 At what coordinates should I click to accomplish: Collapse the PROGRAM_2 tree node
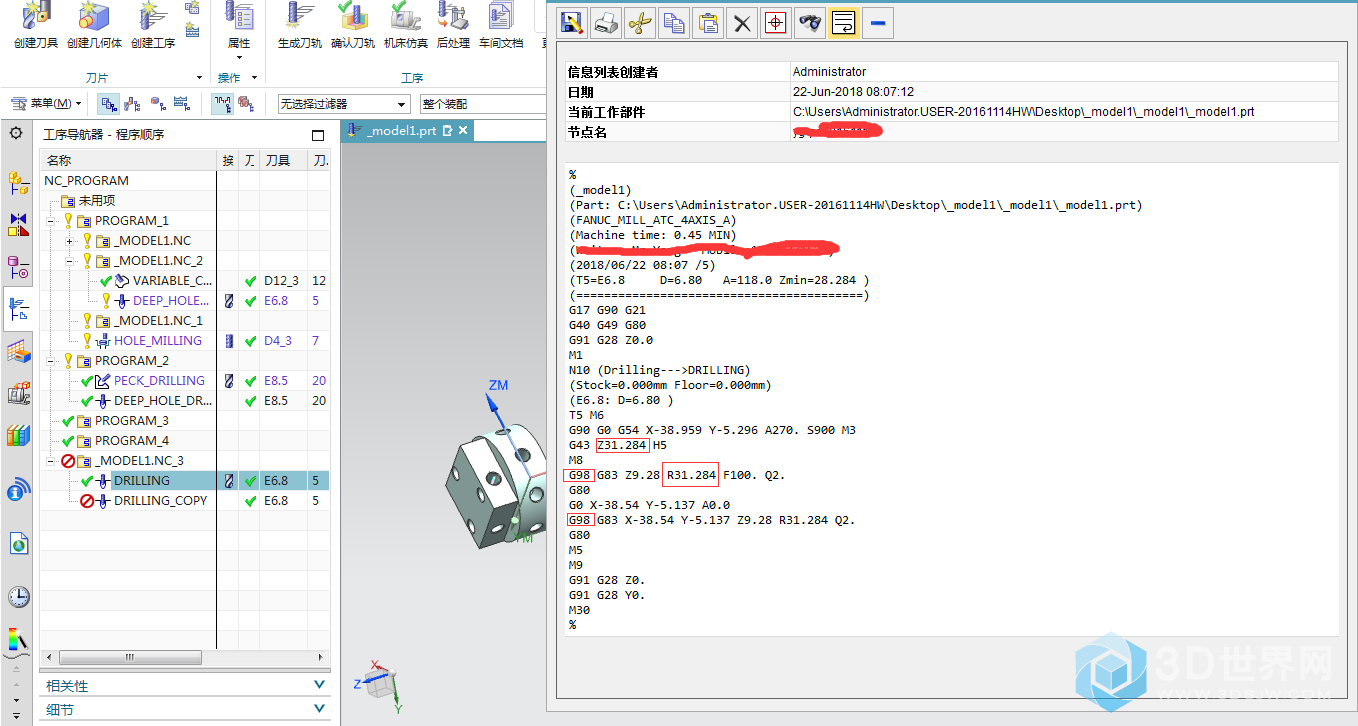pyautogui.click(x=50, y=361)
